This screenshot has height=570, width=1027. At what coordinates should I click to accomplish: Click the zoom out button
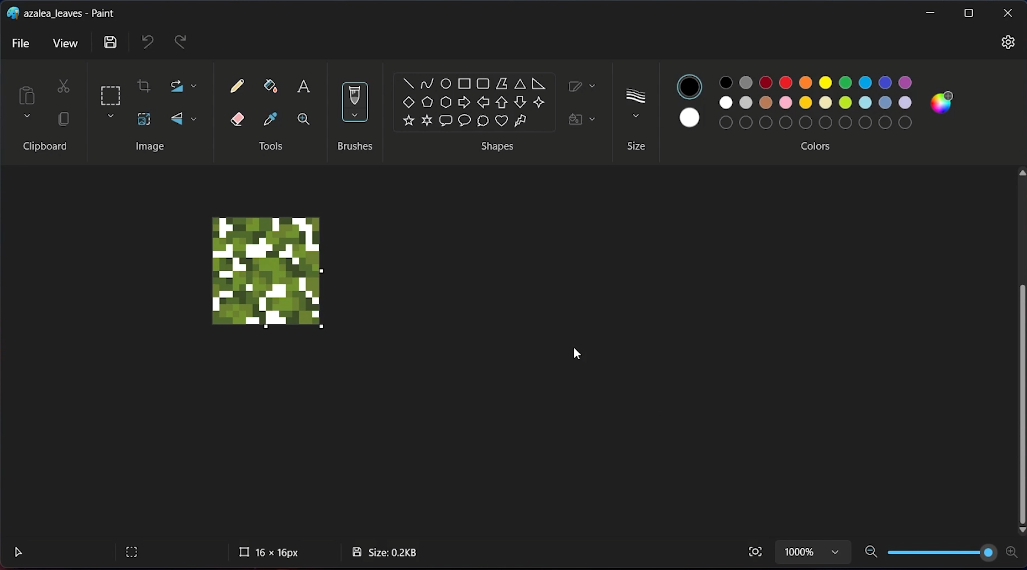point(871,552)
